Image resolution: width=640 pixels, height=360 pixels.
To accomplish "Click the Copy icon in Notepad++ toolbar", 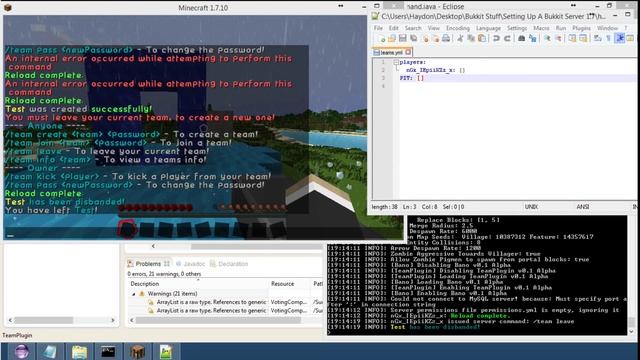I will (471, 38).
